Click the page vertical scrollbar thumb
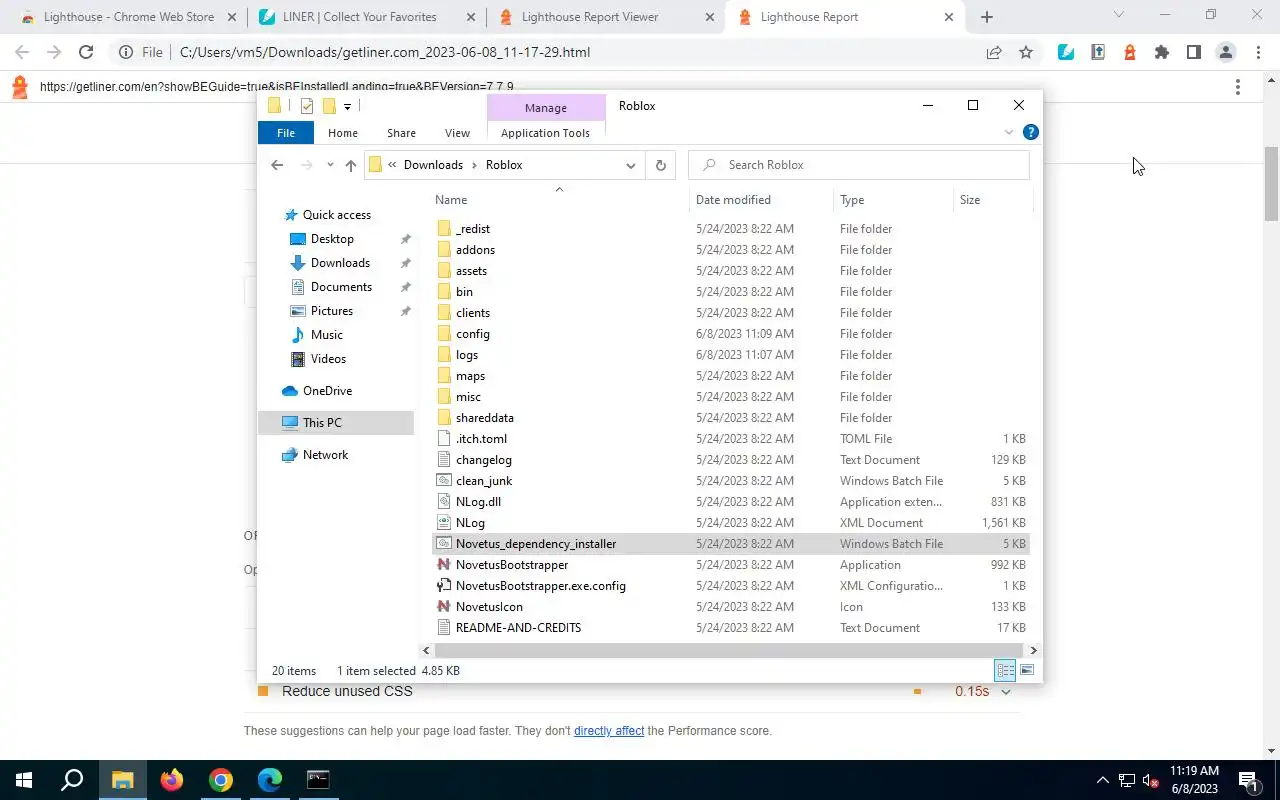The width and height of the screenshot is (1280, 800). coord(1272,183)
